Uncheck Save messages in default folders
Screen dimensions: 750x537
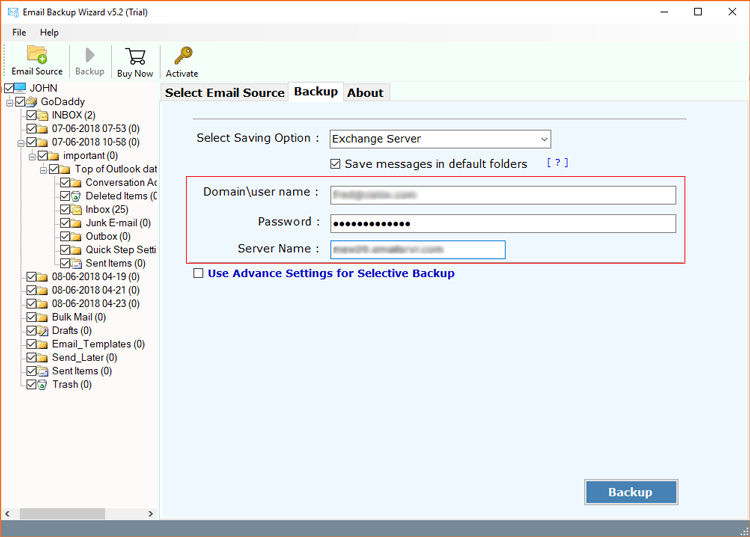[336, 164]
